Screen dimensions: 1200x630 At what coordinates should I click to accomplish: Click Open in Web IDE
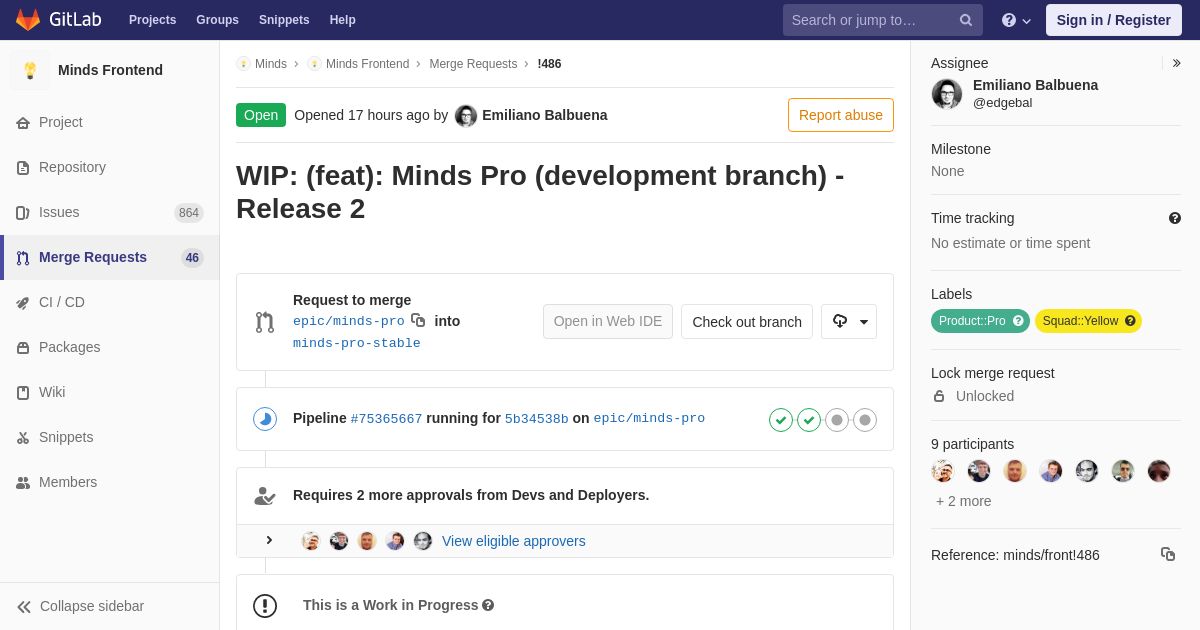608,321
